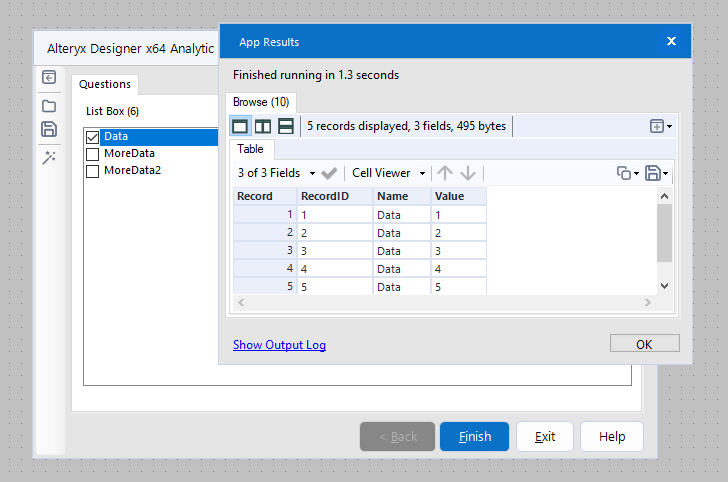Click the checkmark apply fields icon
This screenshot has height=482, width=728.
(x=329, y=173)
